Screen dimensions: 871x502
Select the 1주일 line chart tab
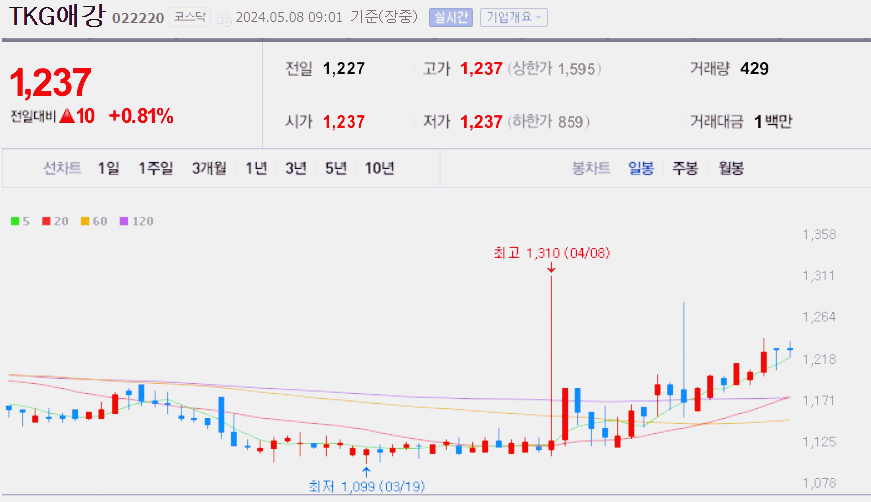[156, 168]
